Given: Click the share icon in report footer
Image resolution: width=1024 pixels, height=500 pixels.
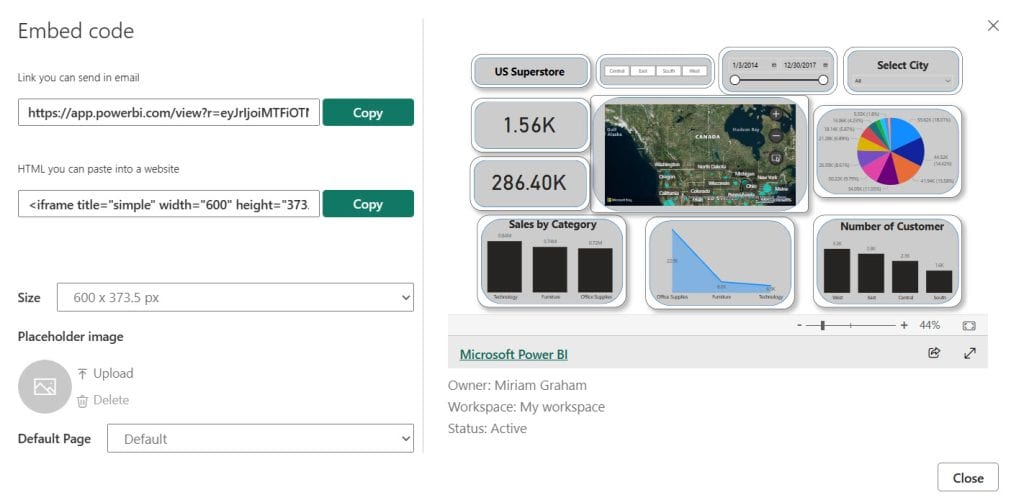Looking at the screenshot, I should (934, 353).
